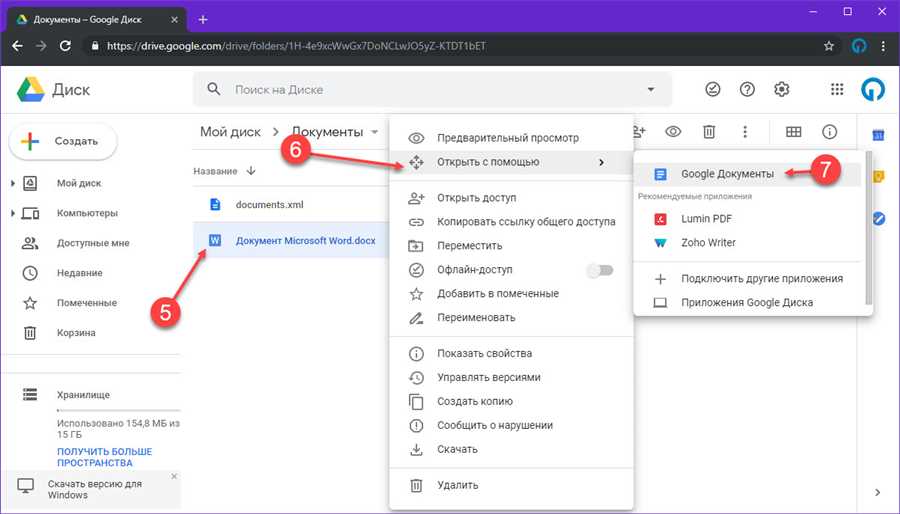Click the Создать button
The image size is (900, 514).
(x=63, y=141)
